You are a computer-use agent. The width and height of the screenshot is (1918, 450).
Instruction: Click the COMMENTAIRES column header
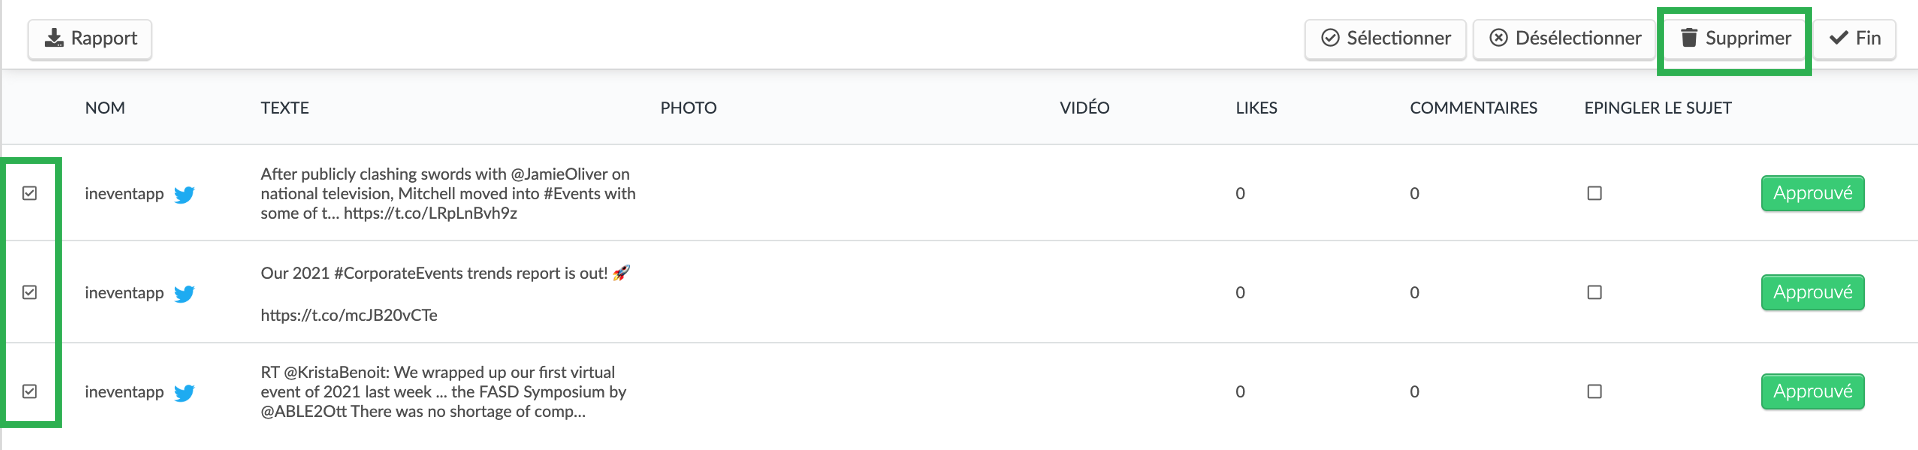coord(1473,108)
